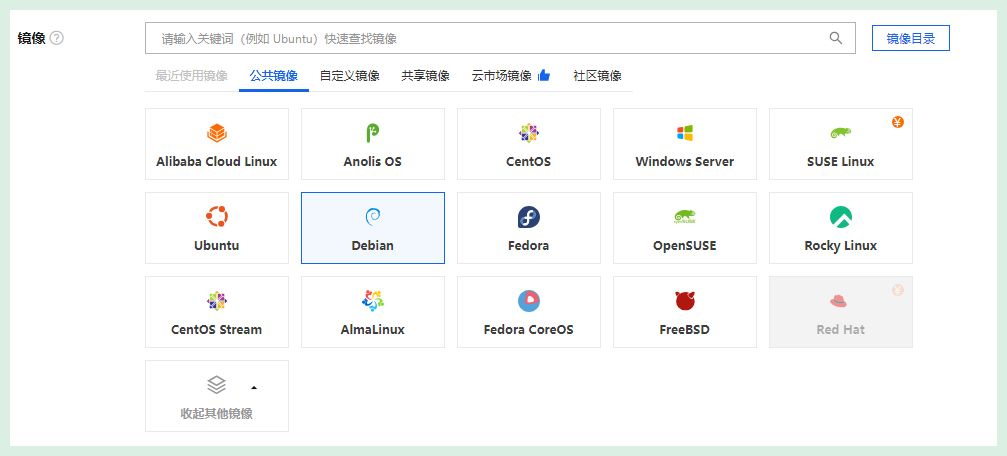The width and height of the screenshot is (1007, 456).
Task: Pick the Rocky Linux label
Action: [841, 245]
